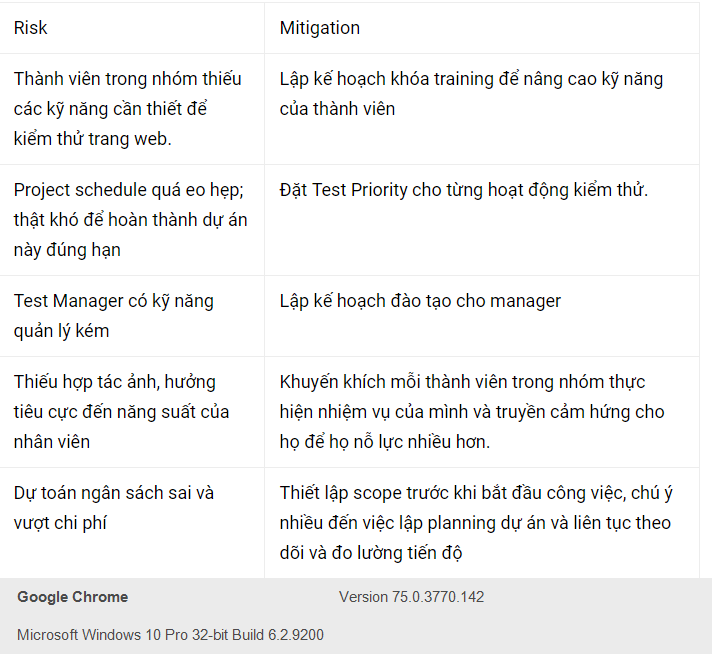Click the Microsoft Windows 10 Pro build text
The height and width of the screenshot is (654, 712).
170,635
